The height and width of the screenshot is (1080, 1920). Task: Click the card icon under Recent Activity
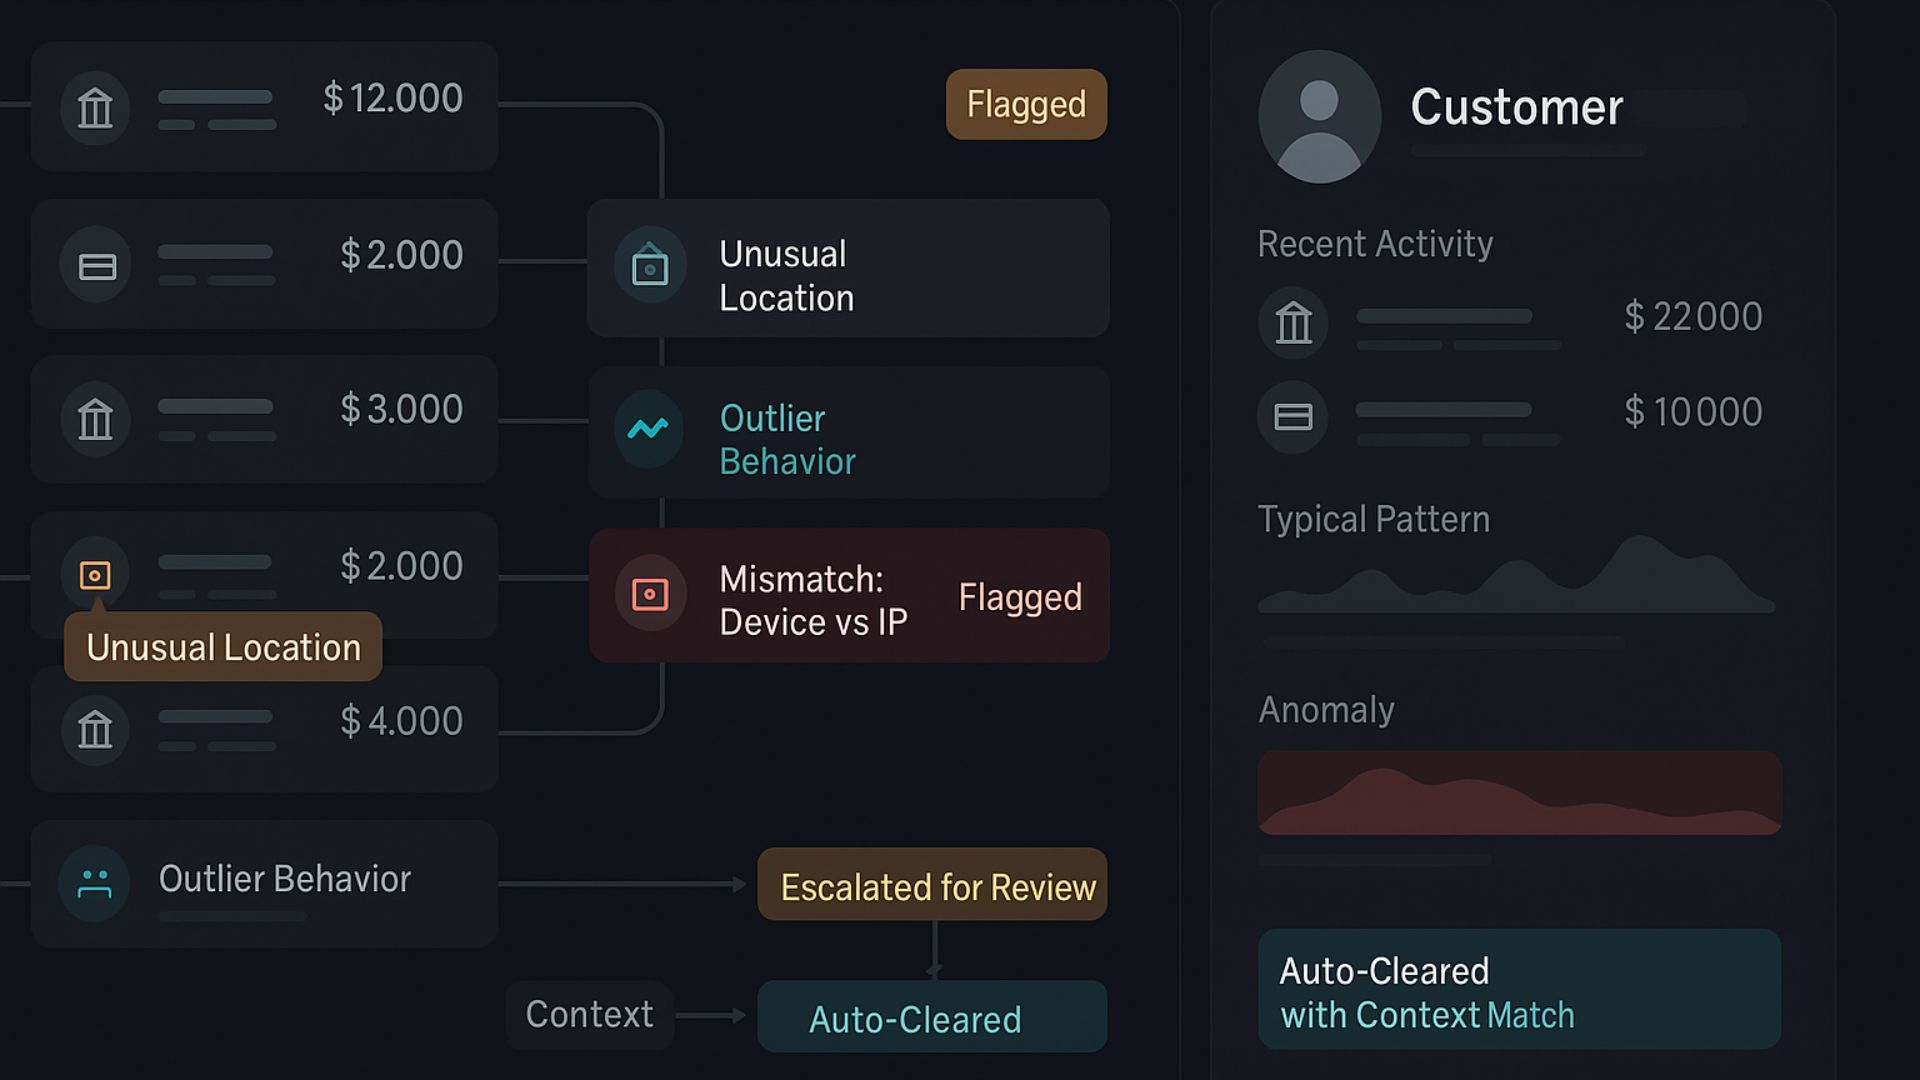point(1293,416)
